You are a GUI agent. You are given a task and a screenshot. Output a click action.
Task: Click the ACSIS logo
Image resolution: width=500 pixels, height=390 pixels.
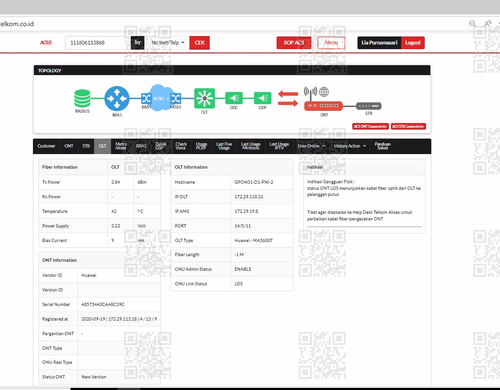click(46, 43)
